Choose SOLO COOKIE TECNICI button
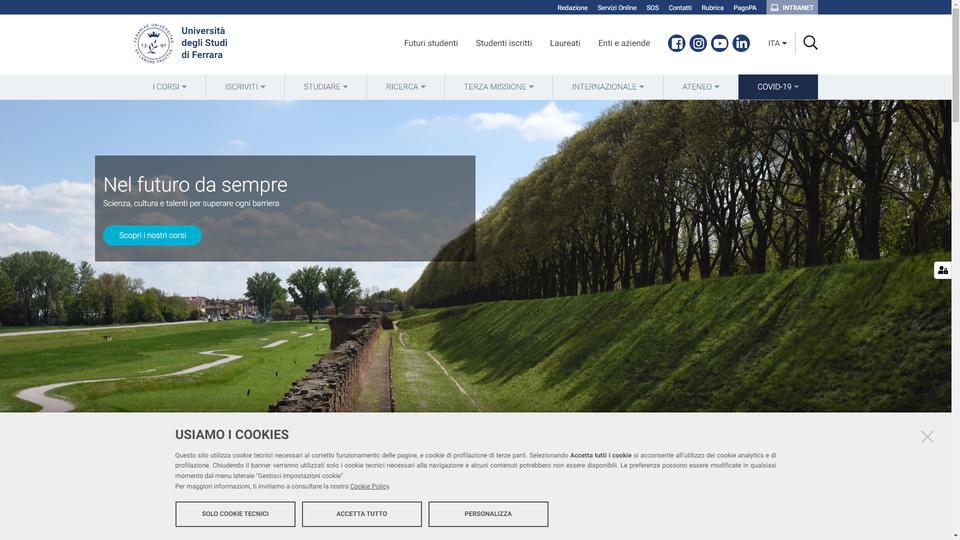 (235, 514)
